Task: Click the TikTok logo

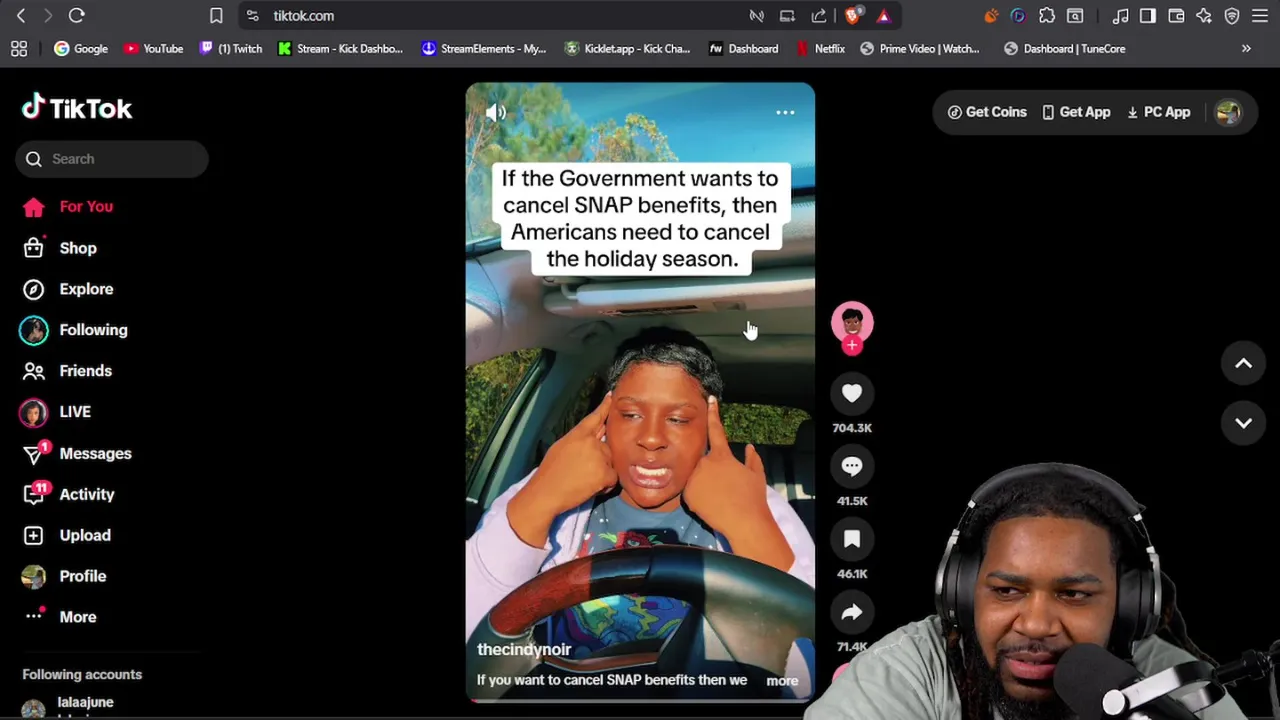Action: click(77, 108)
